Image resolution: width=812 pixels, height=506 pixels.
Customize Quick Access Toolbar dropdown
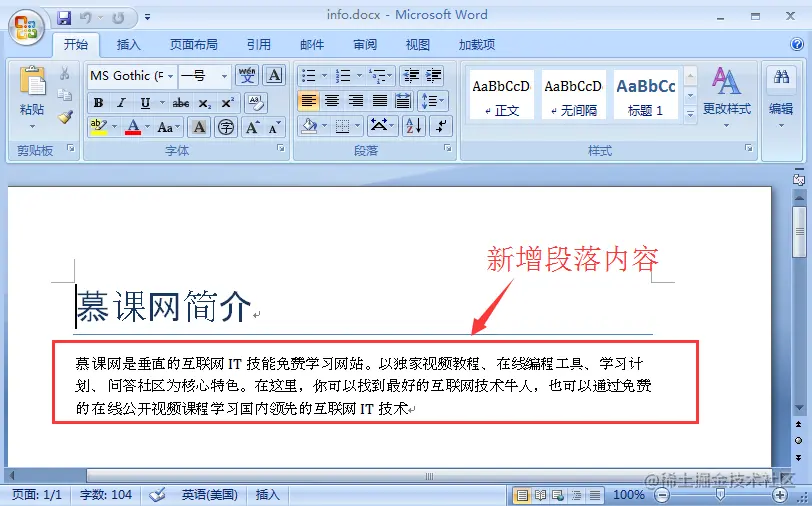[x=148, y=18]
